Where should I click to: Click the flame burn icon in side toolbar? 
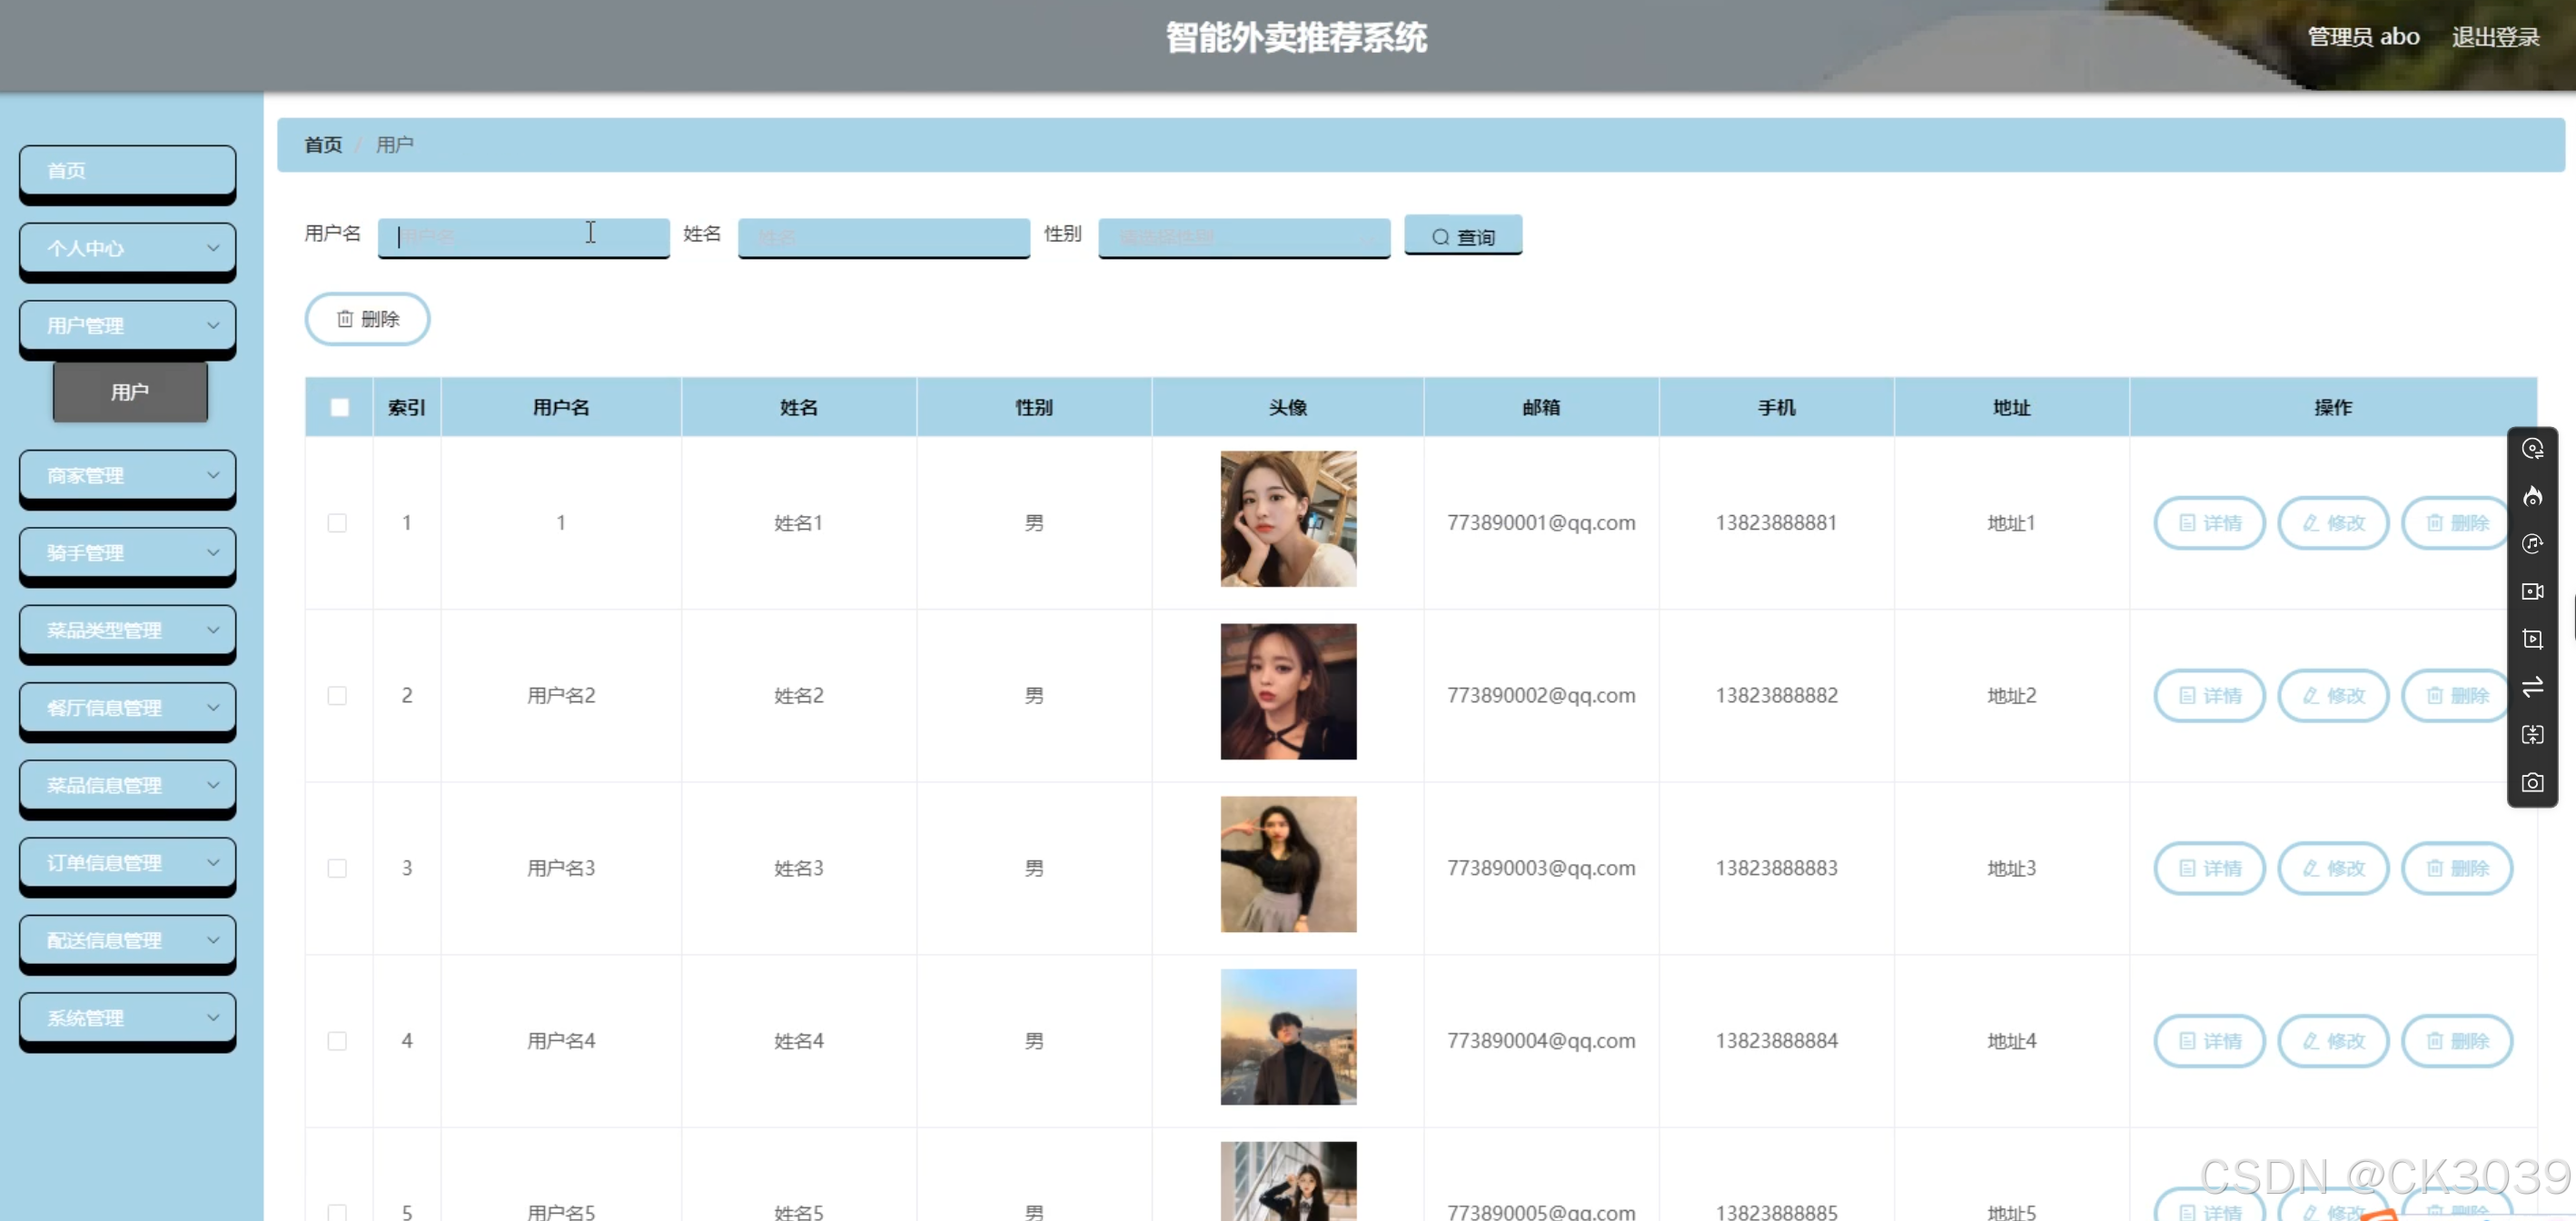coord(2532,496)
